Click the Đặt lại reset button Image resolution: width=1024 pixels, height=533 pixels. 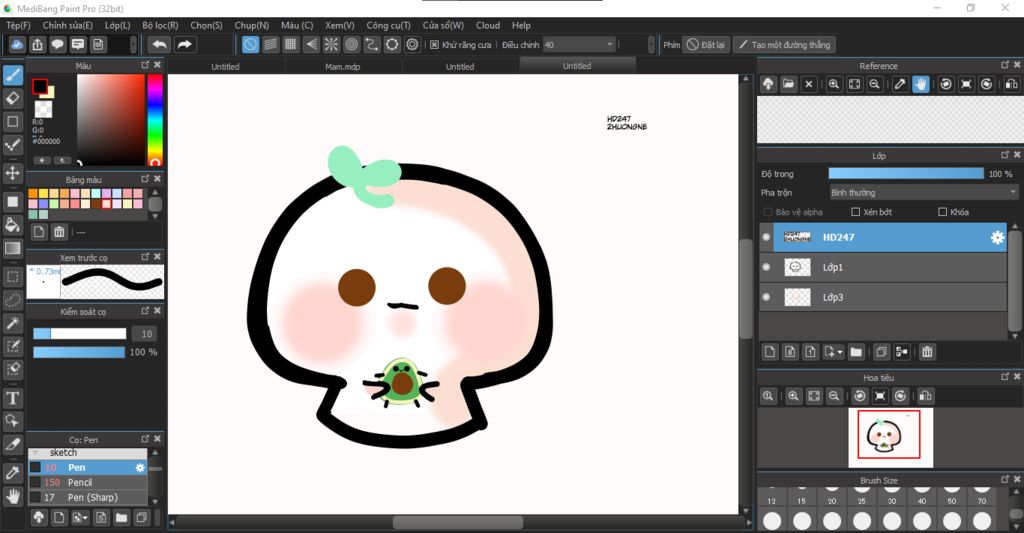coord(706,44)
